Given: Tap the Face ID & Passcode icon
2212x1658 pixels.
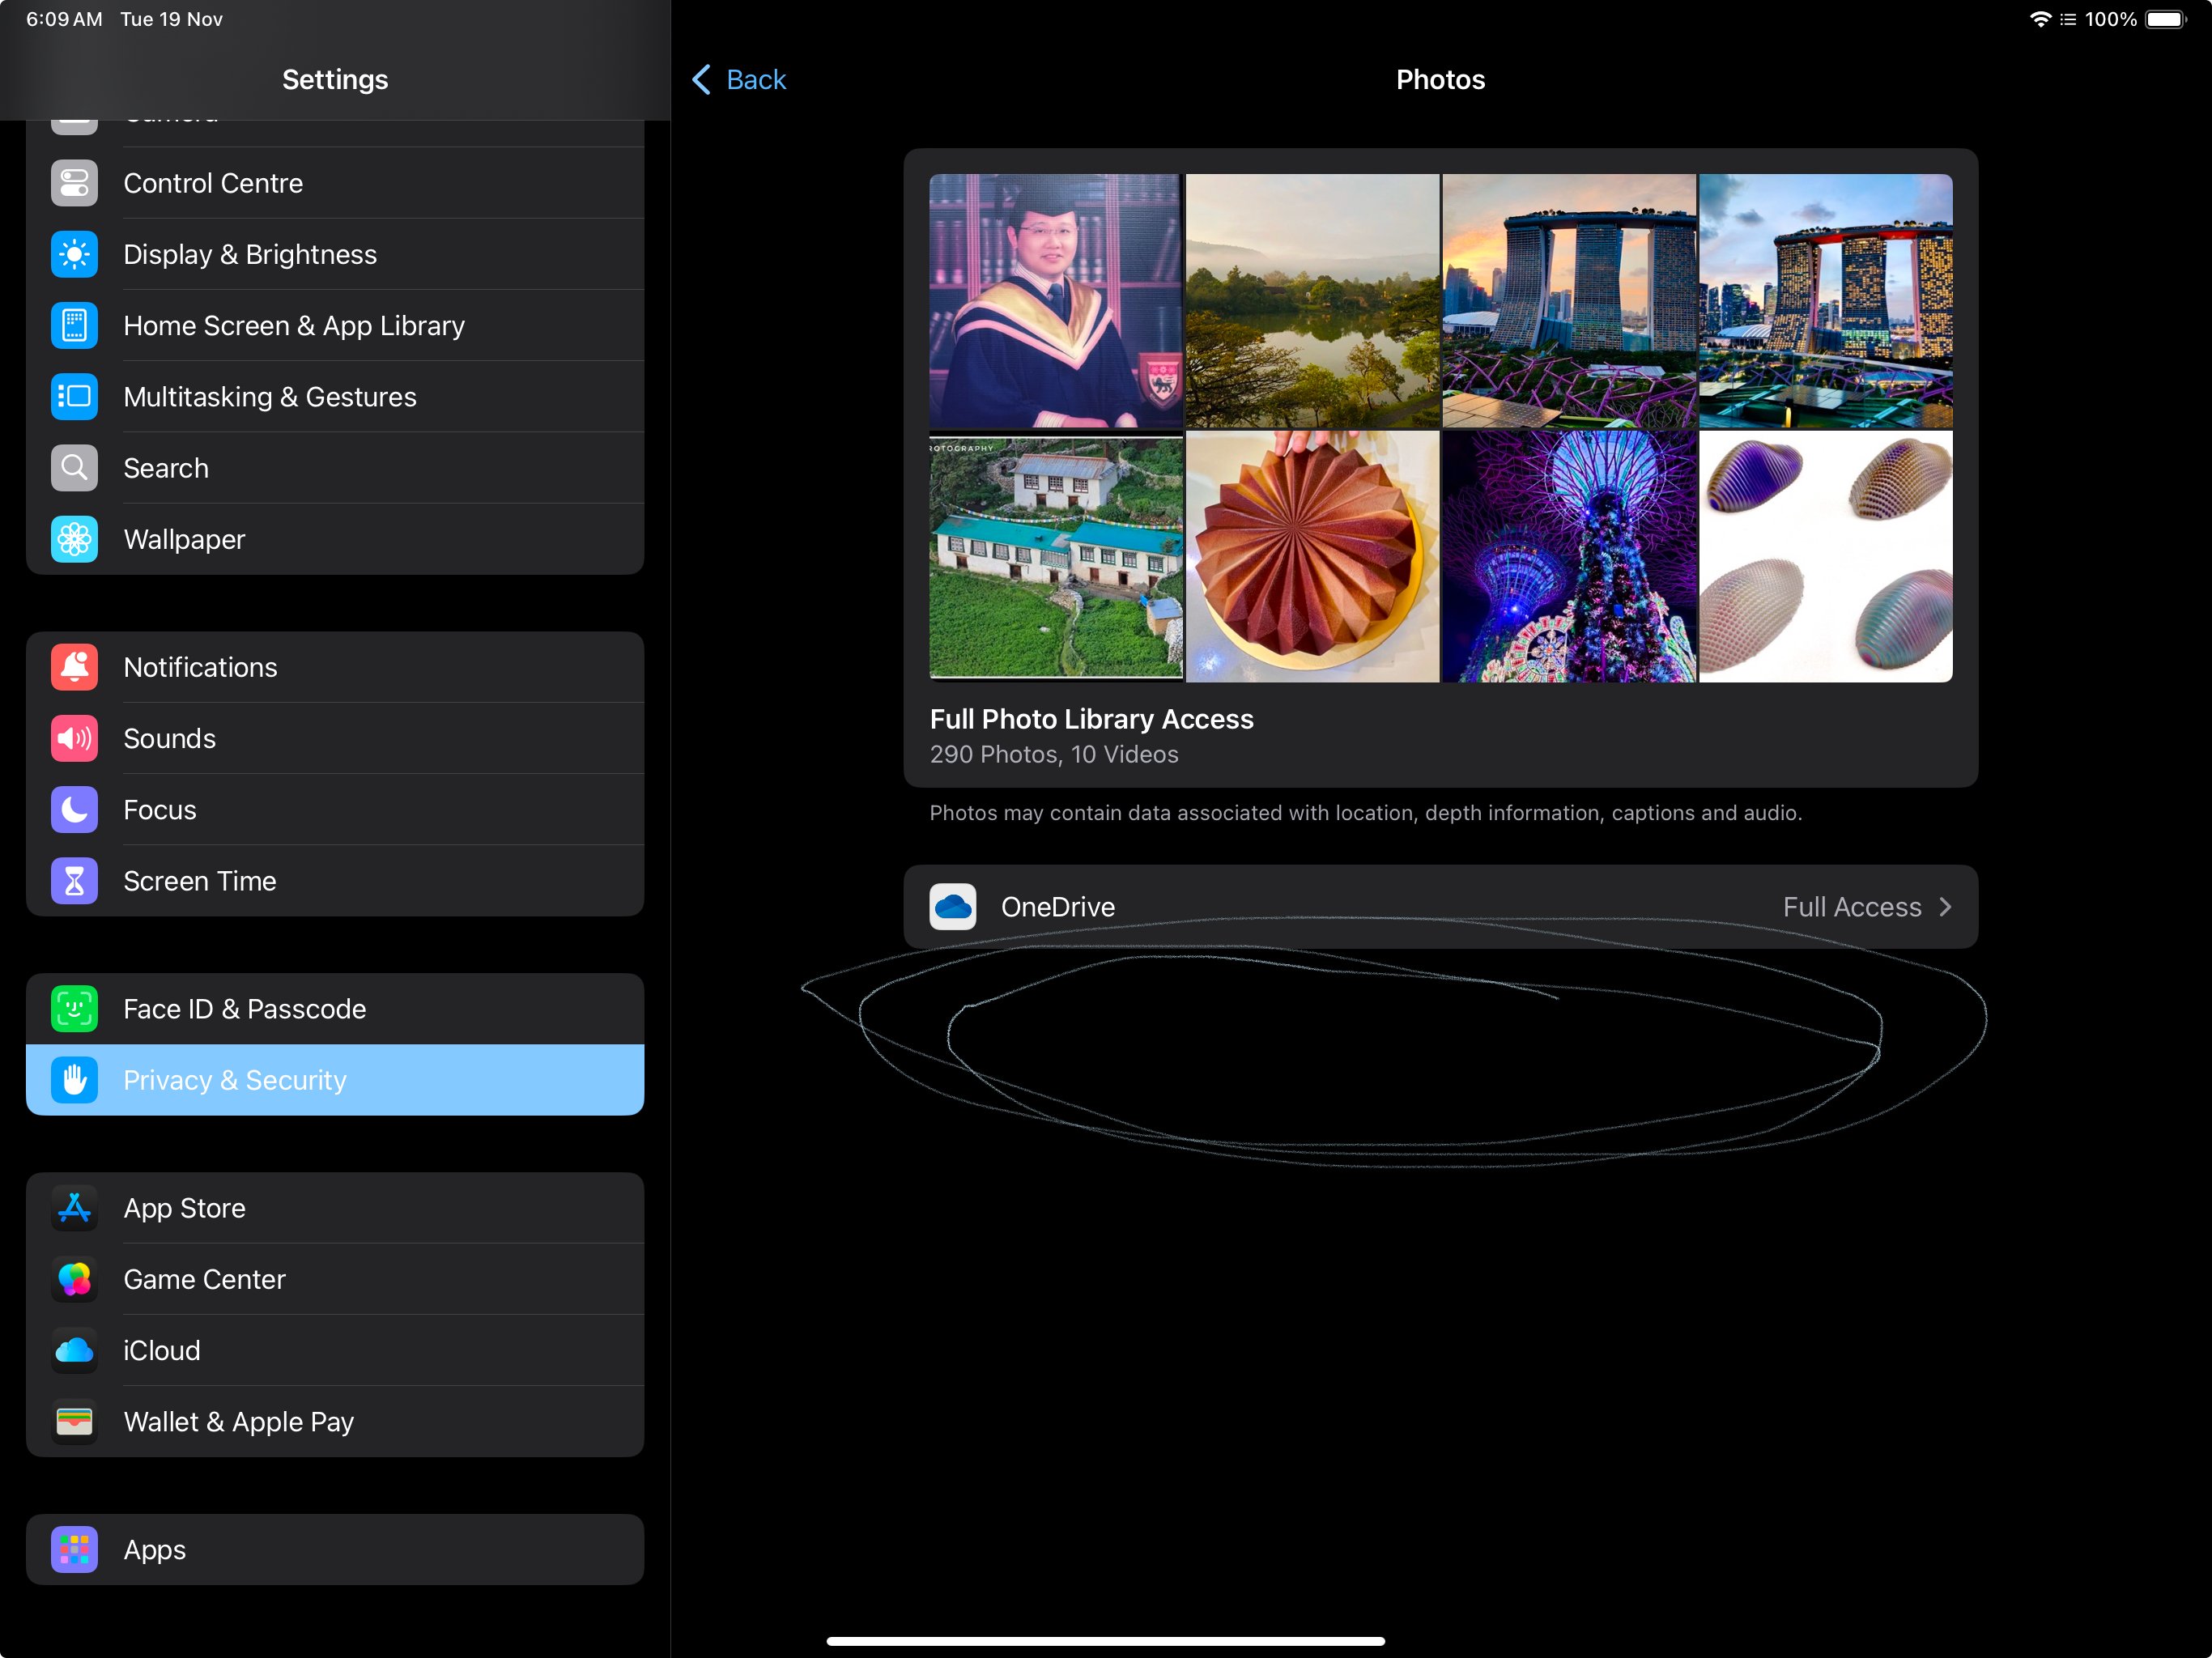Looking at the screenshot, I should click(x=74, y=1009).
